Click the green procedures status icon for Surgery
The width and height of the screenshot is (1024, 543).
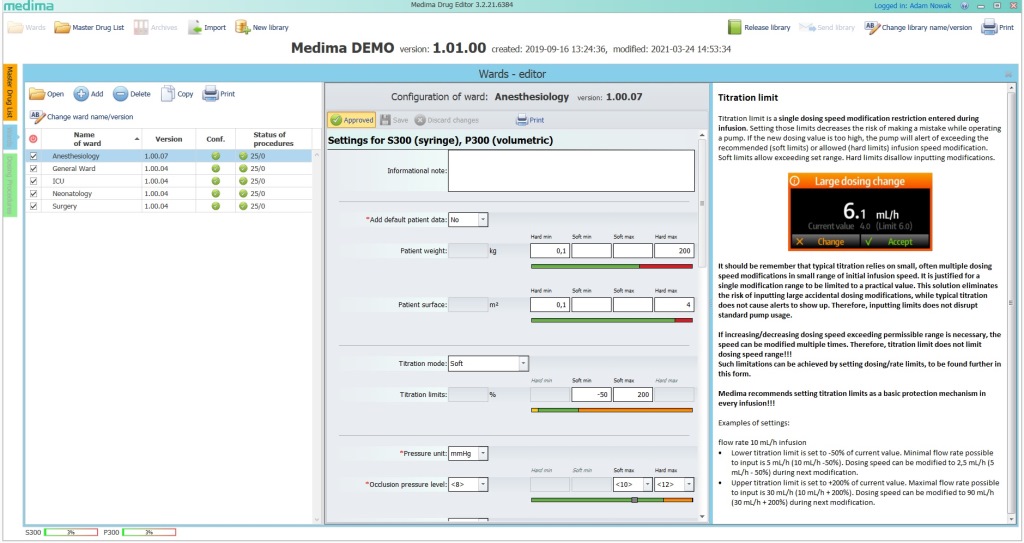coord(243,206)
